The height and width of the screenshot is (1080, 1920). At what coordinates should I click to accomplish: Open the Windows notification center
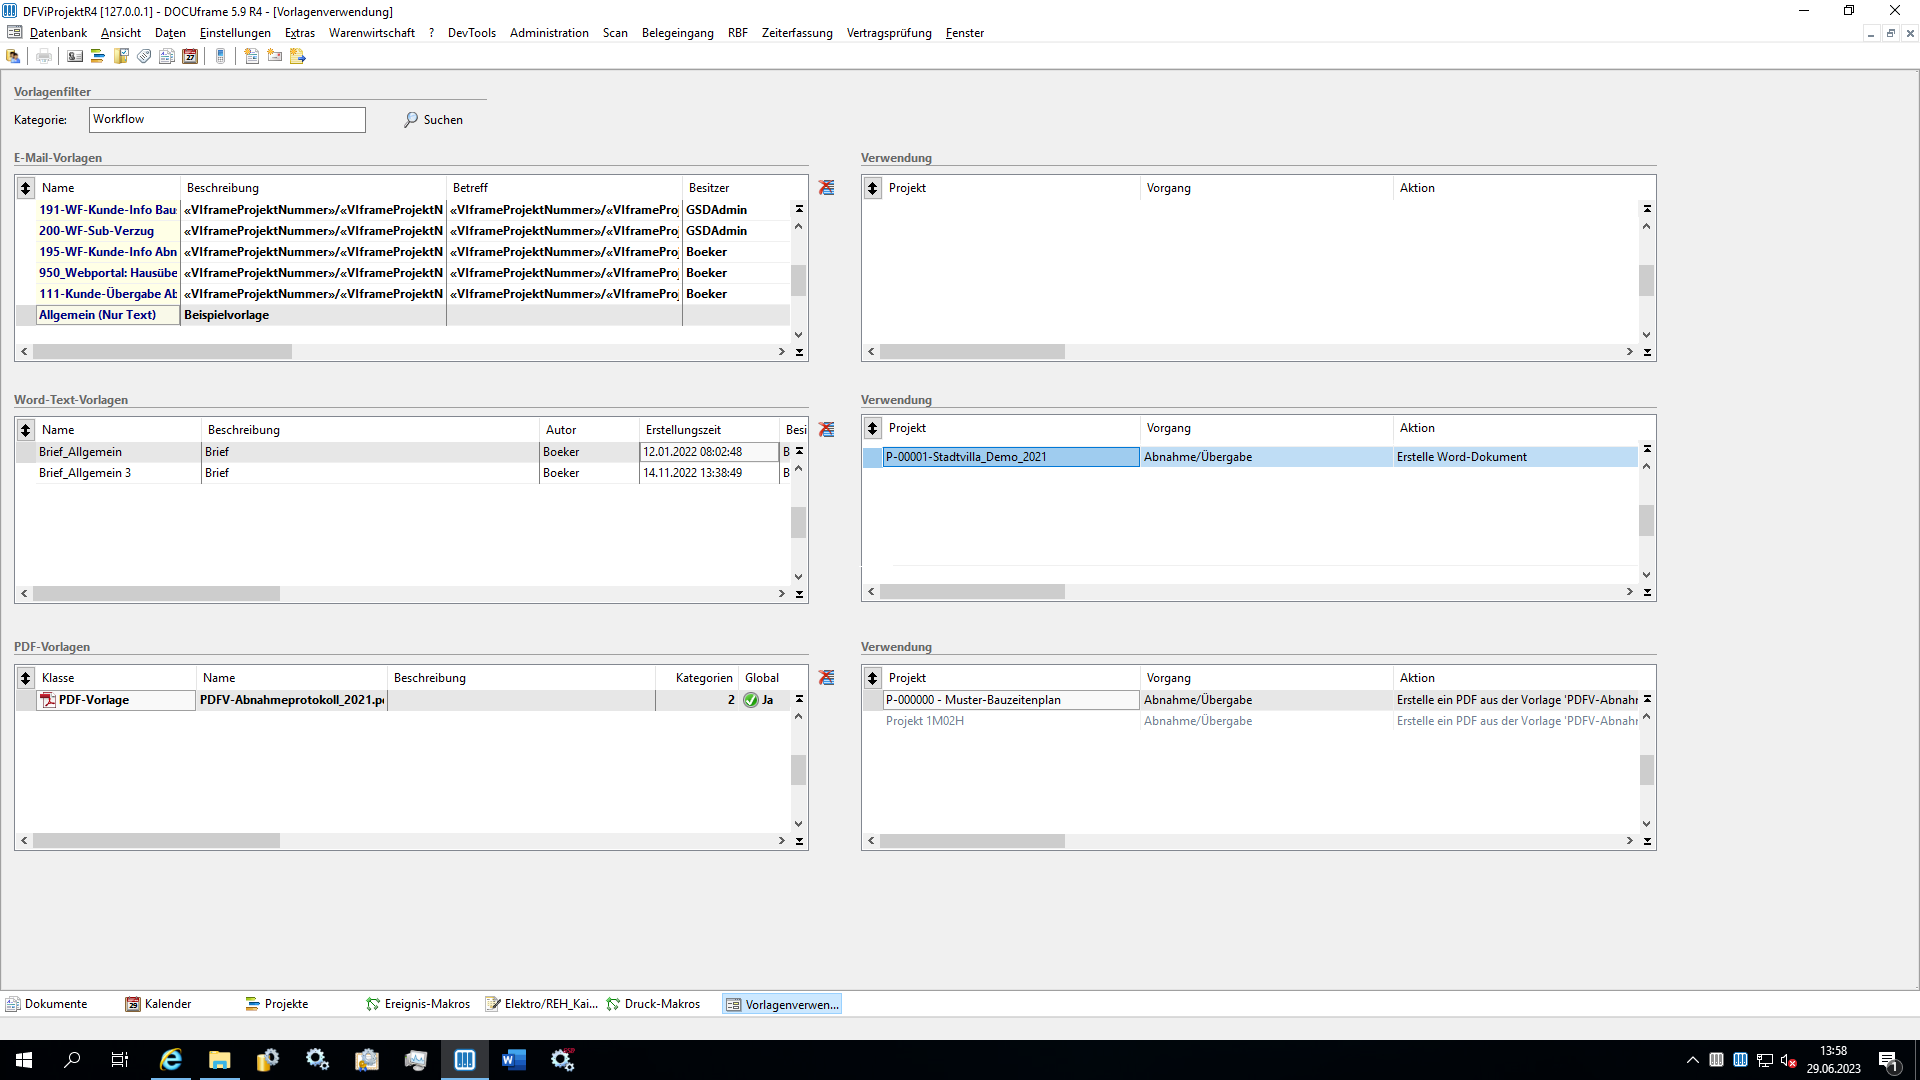[1888, 1061]
